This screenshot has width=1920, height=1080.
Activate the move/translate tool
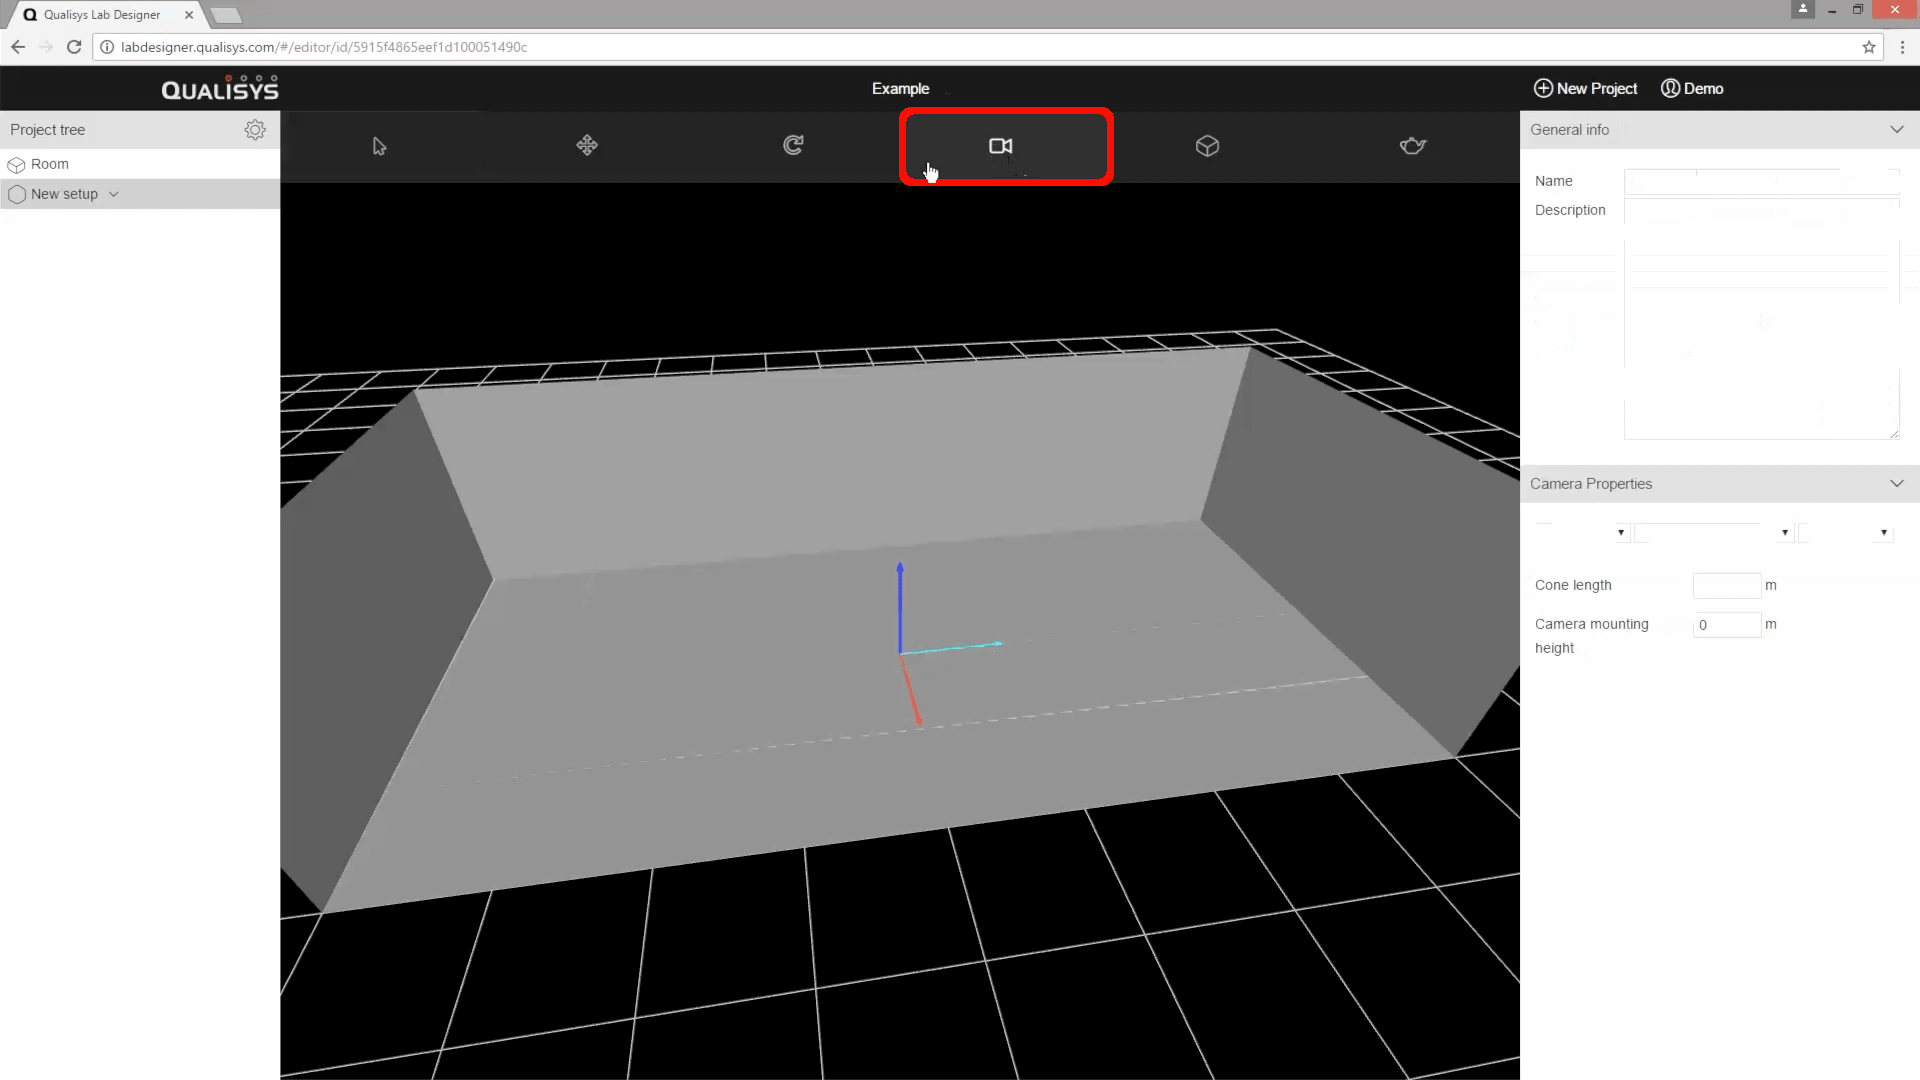pyautogui.click(x=587, y=146)
